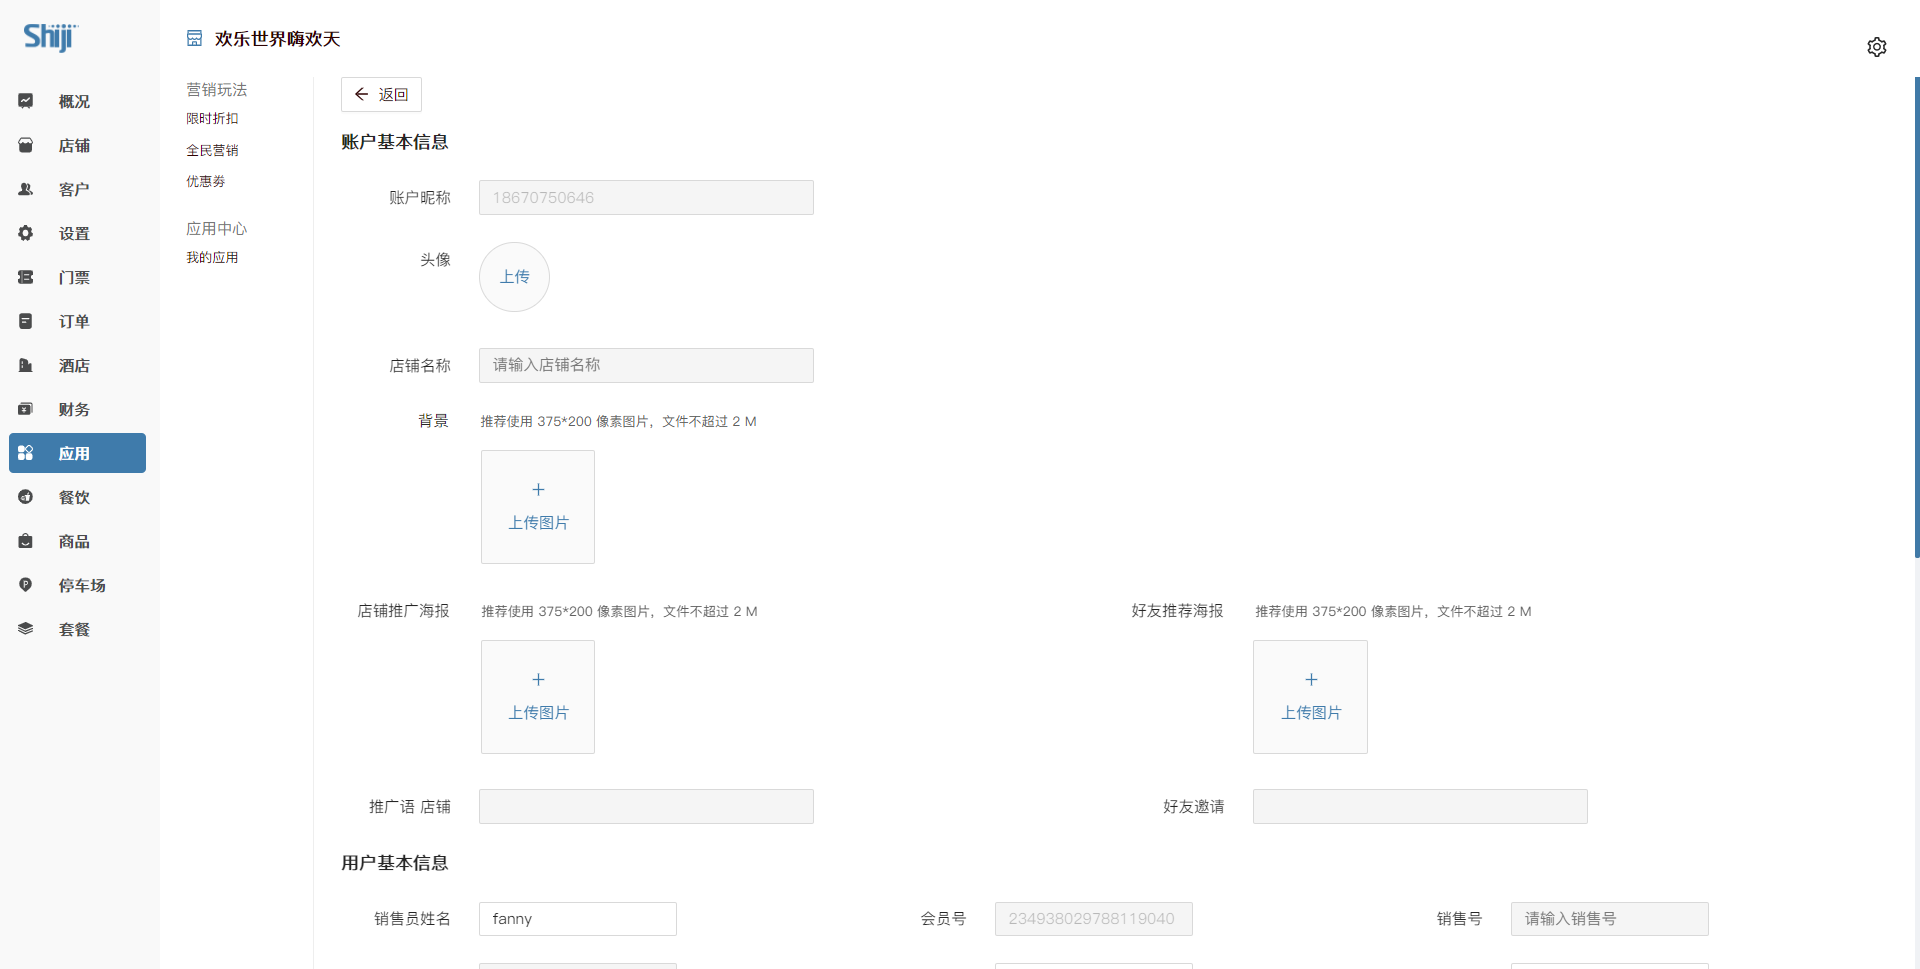This screenshot has height=969, width=1920.
Task: Open 店铺 menu item
Action: (77, 145)
